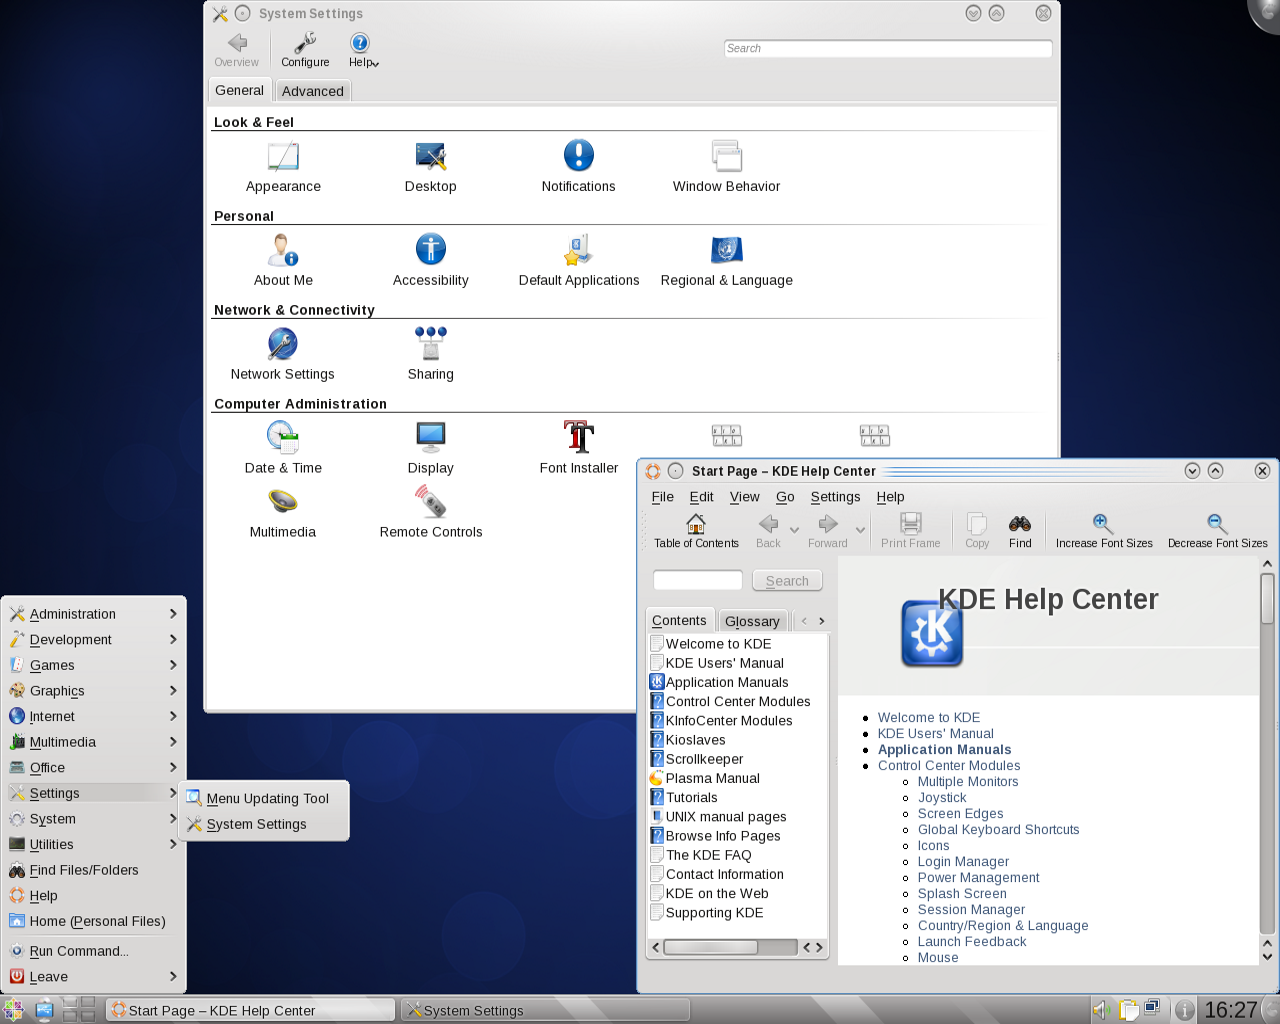Select Menu Updating Tool entry
Image resolution: width=1280 pixels, height=1024 pixels.
264,798
